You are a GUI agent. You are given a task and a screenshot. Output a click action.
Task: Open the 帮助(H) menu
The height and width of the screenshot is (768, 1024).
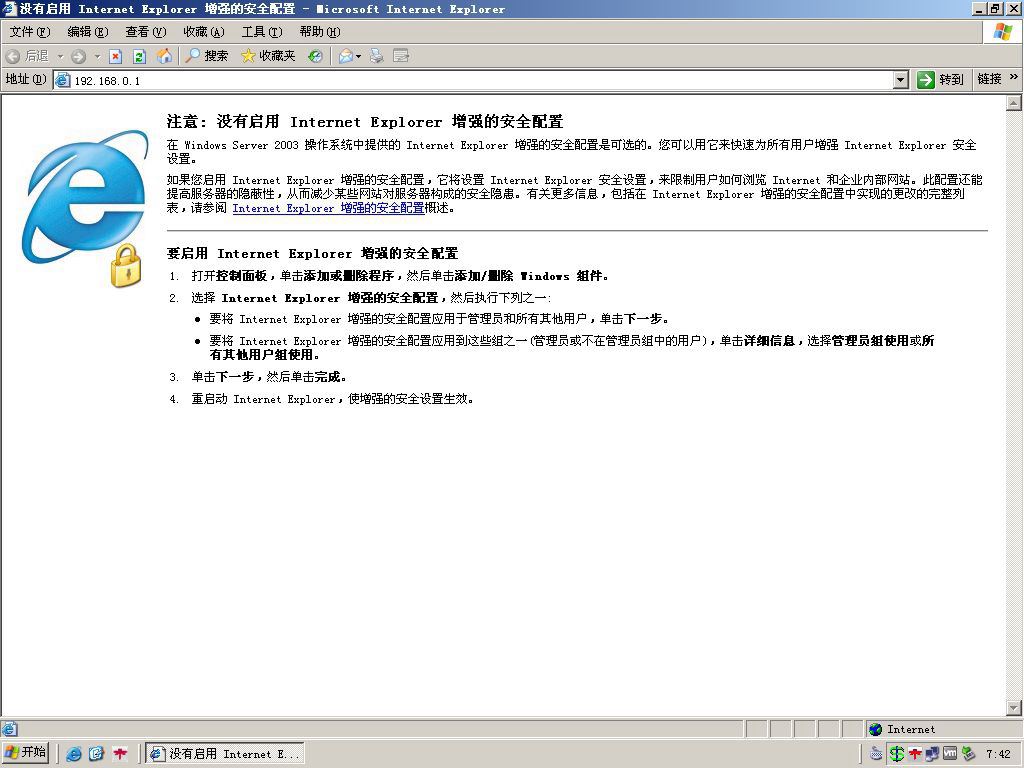320,31
